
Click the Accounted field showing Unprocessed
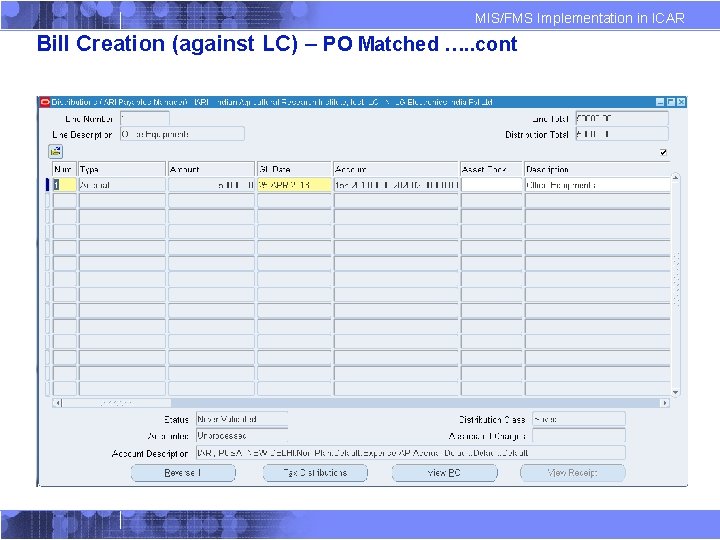(242, 435)
